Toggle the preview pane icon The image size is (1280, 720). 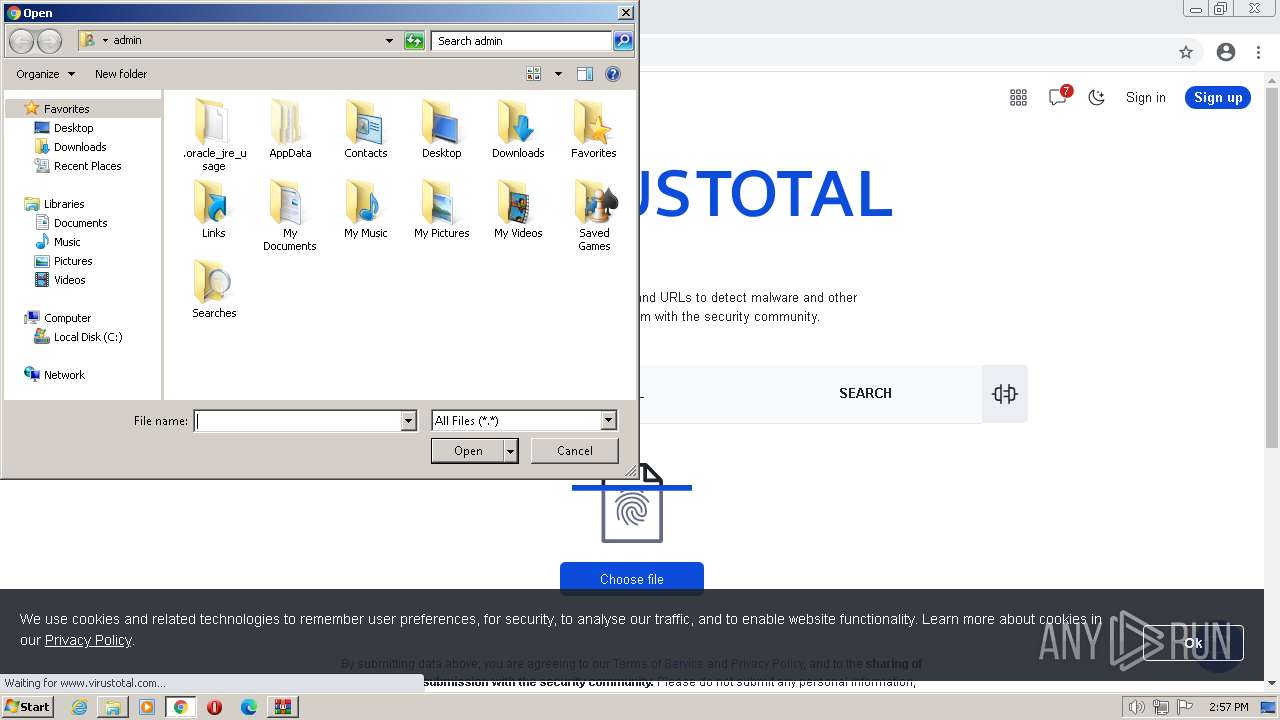585,74
